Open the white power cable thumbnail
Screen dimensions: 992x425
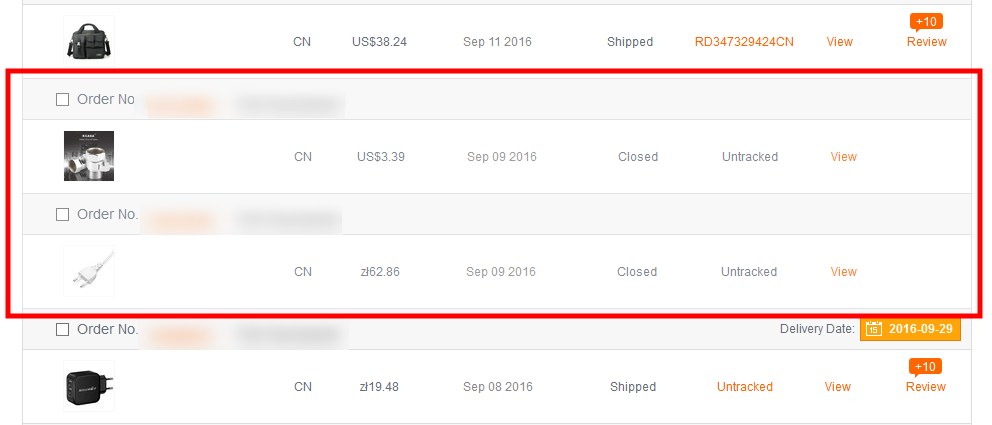tap(88, 271)
